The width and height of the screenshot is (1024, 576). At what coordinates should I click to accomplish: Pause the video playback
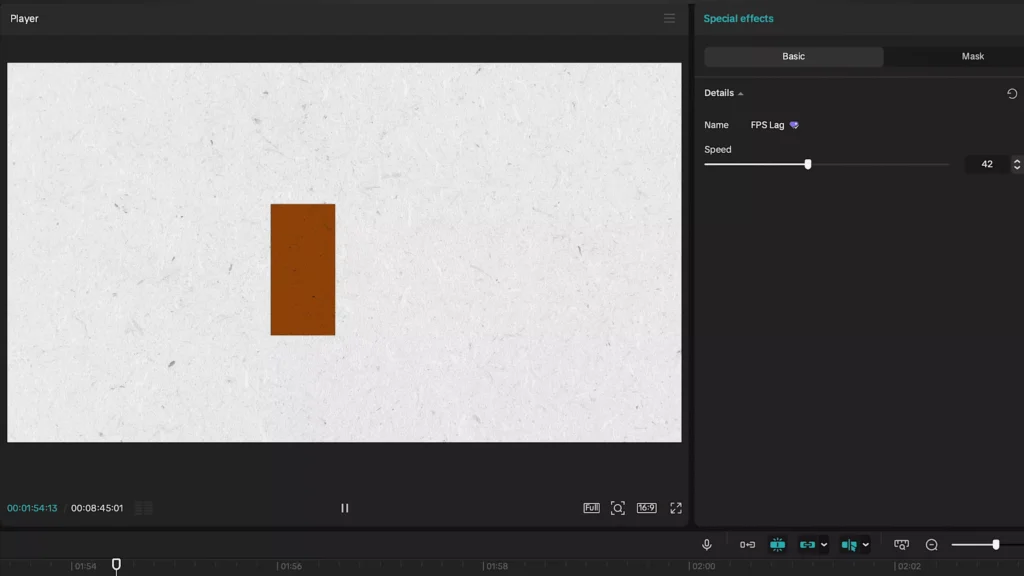tap(344, 507)
